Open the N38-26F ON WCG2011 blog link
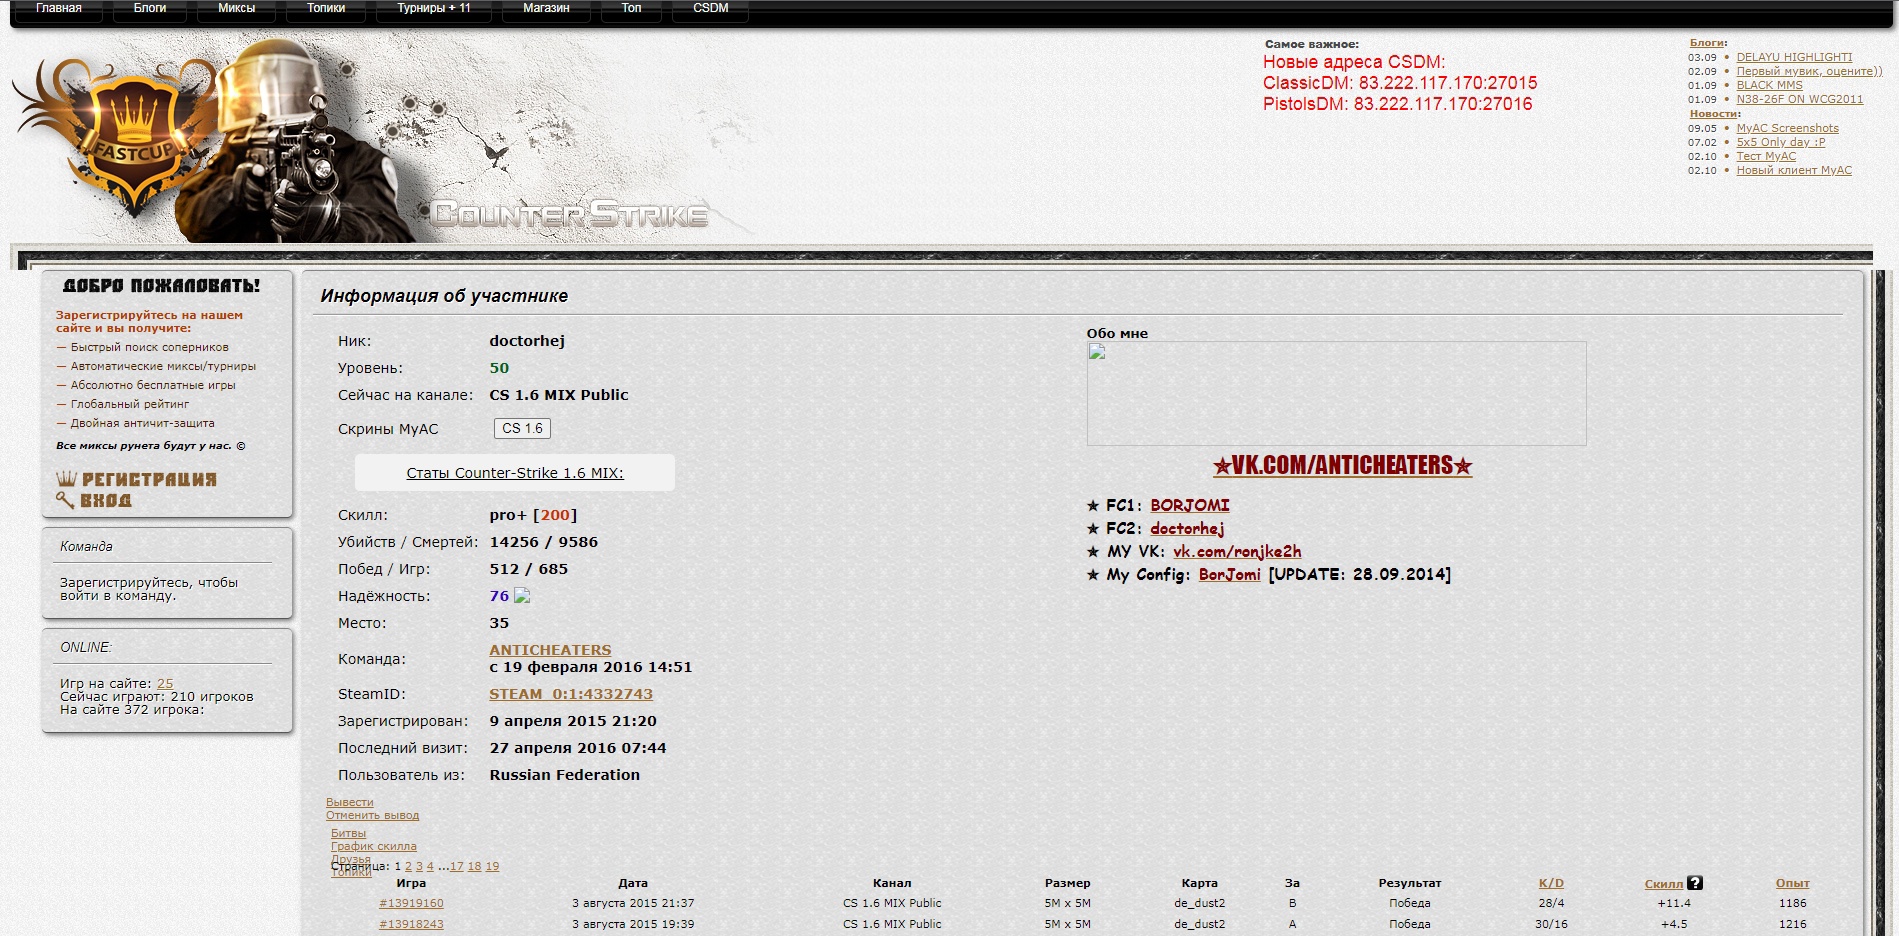 pyautogui.click(x=1799, y=99)
